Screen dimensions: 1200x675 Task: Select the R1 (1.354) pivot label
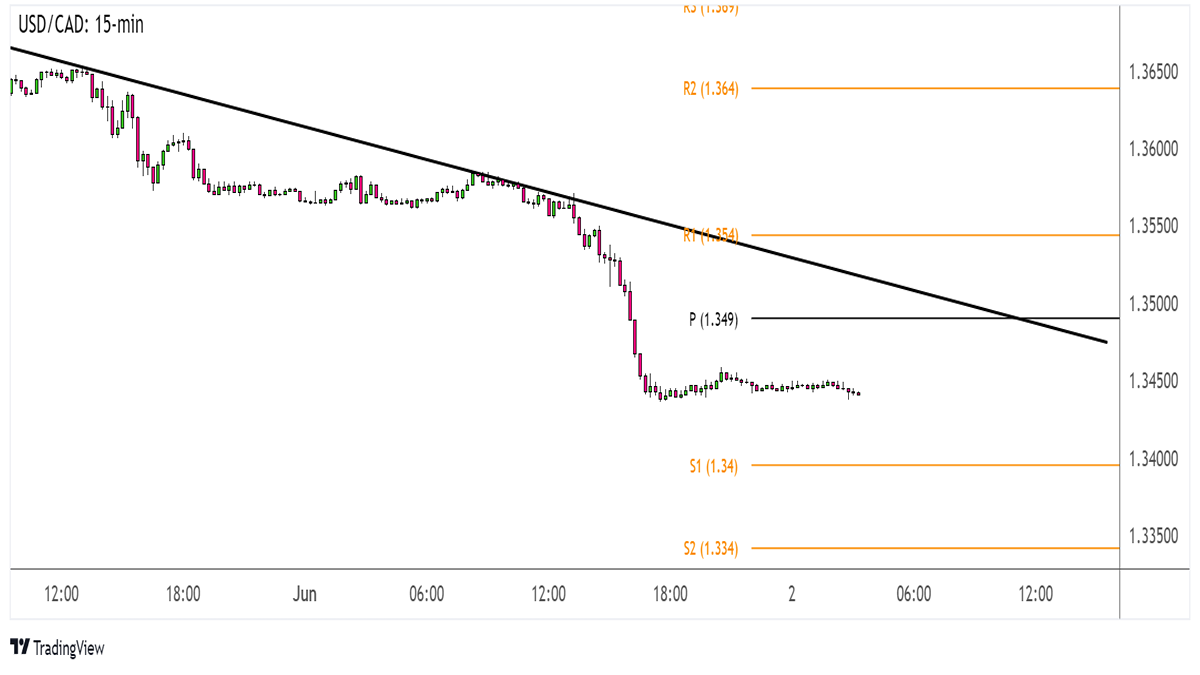point(710,235)
